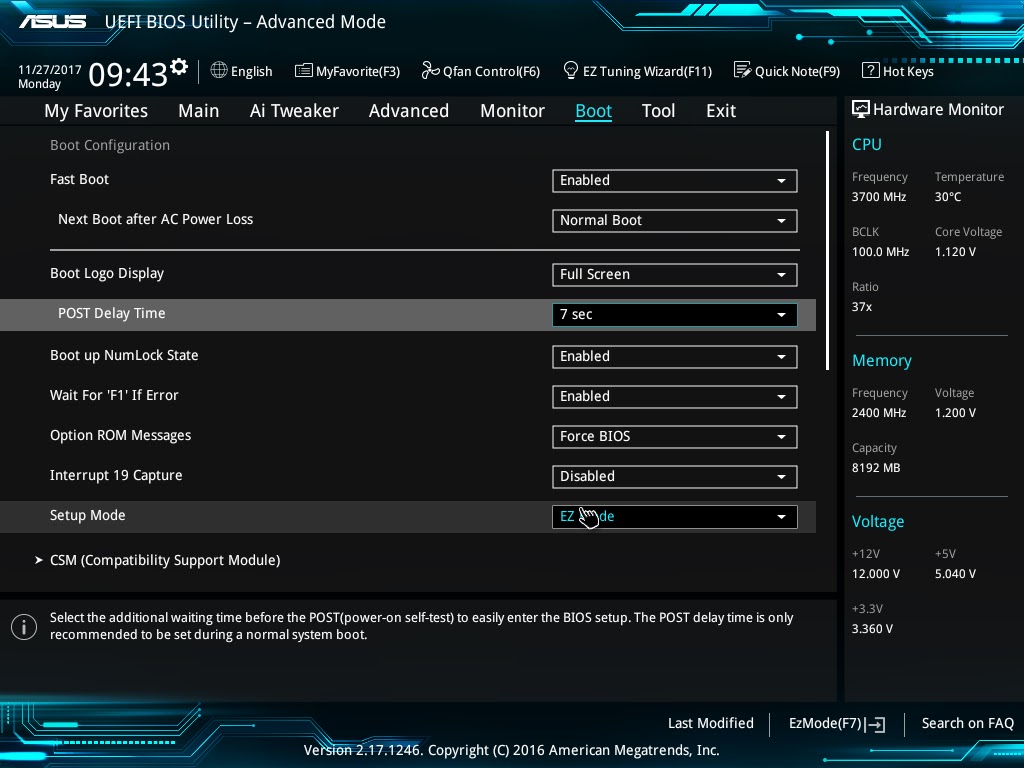
Task: Click CPU temperature value 30°C
Action: tap(948, 197)
